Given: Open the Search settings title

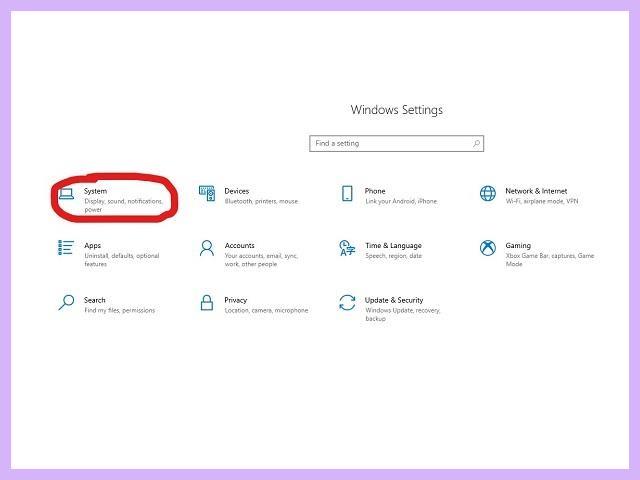Looking at the screenshot, I should point(95,300).
